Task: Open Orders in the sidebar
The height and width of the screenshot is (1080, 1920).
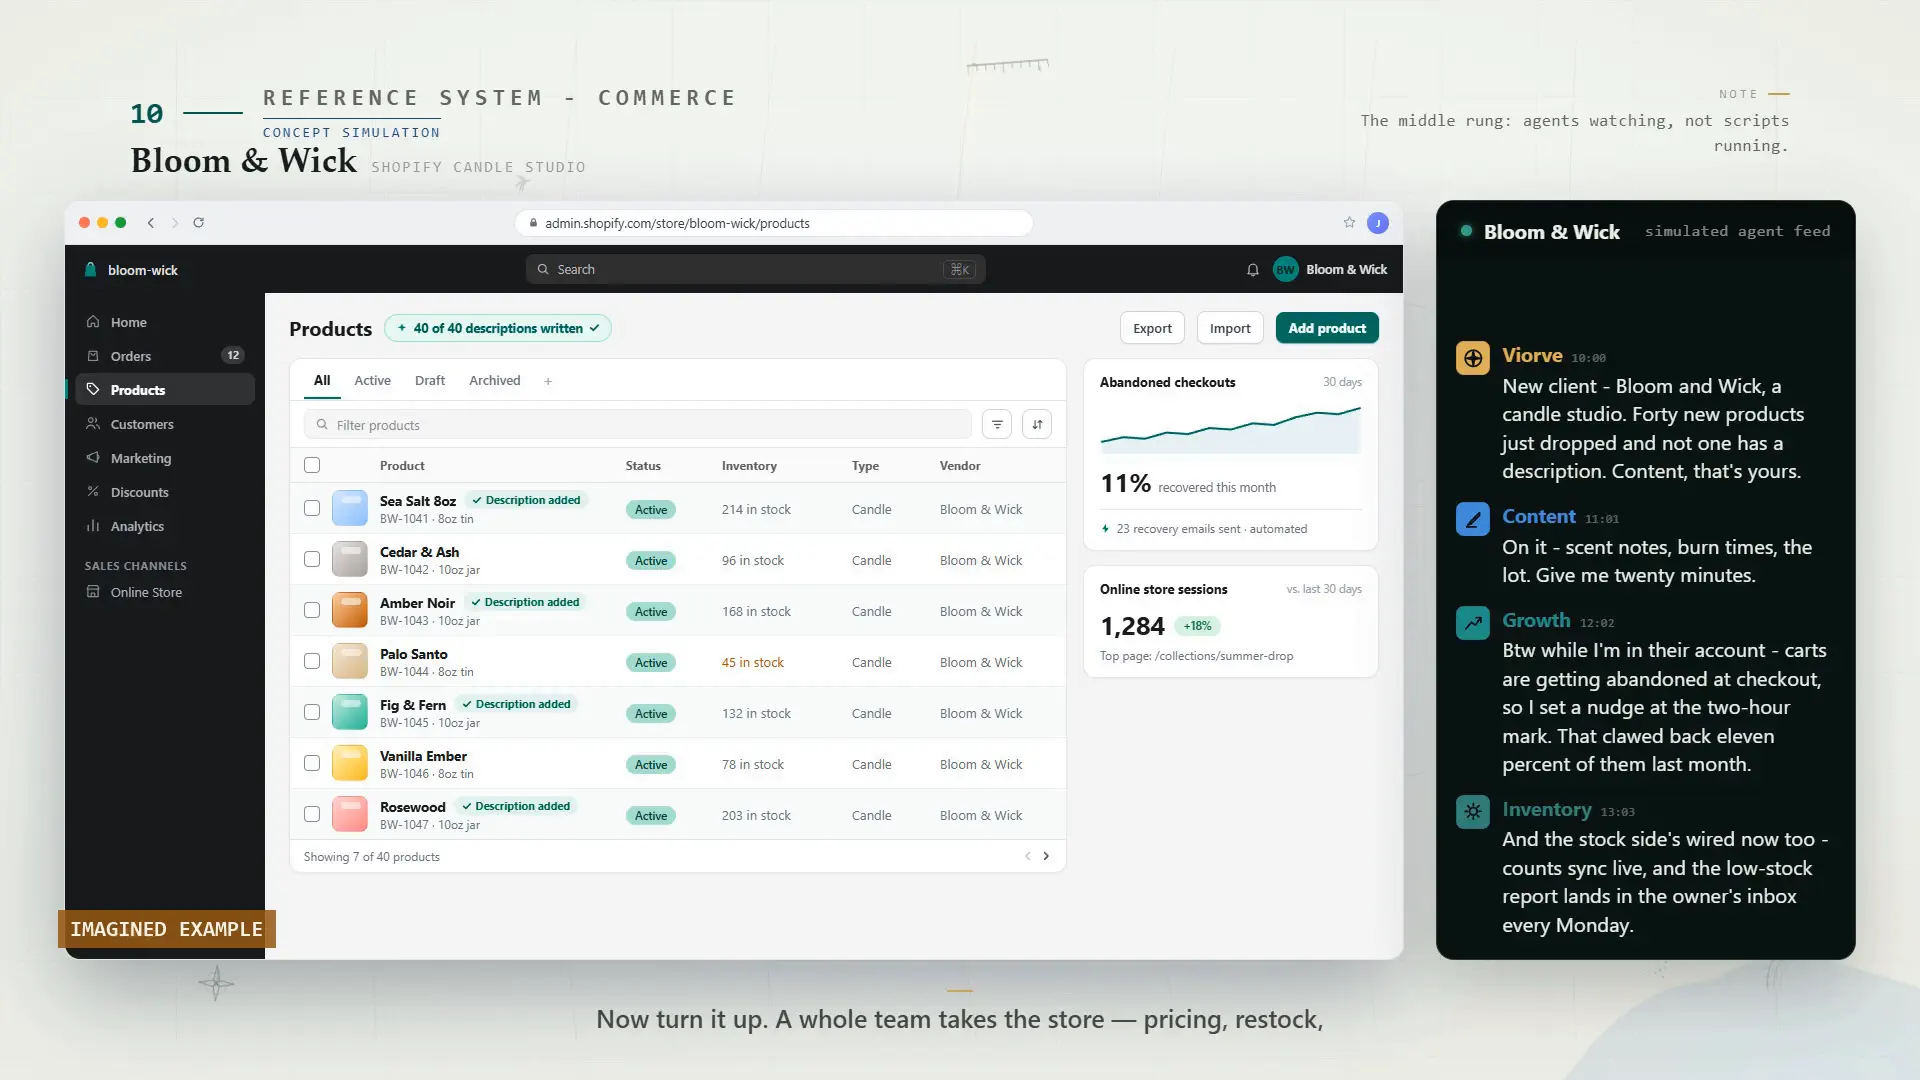Action: pos(165,356)
